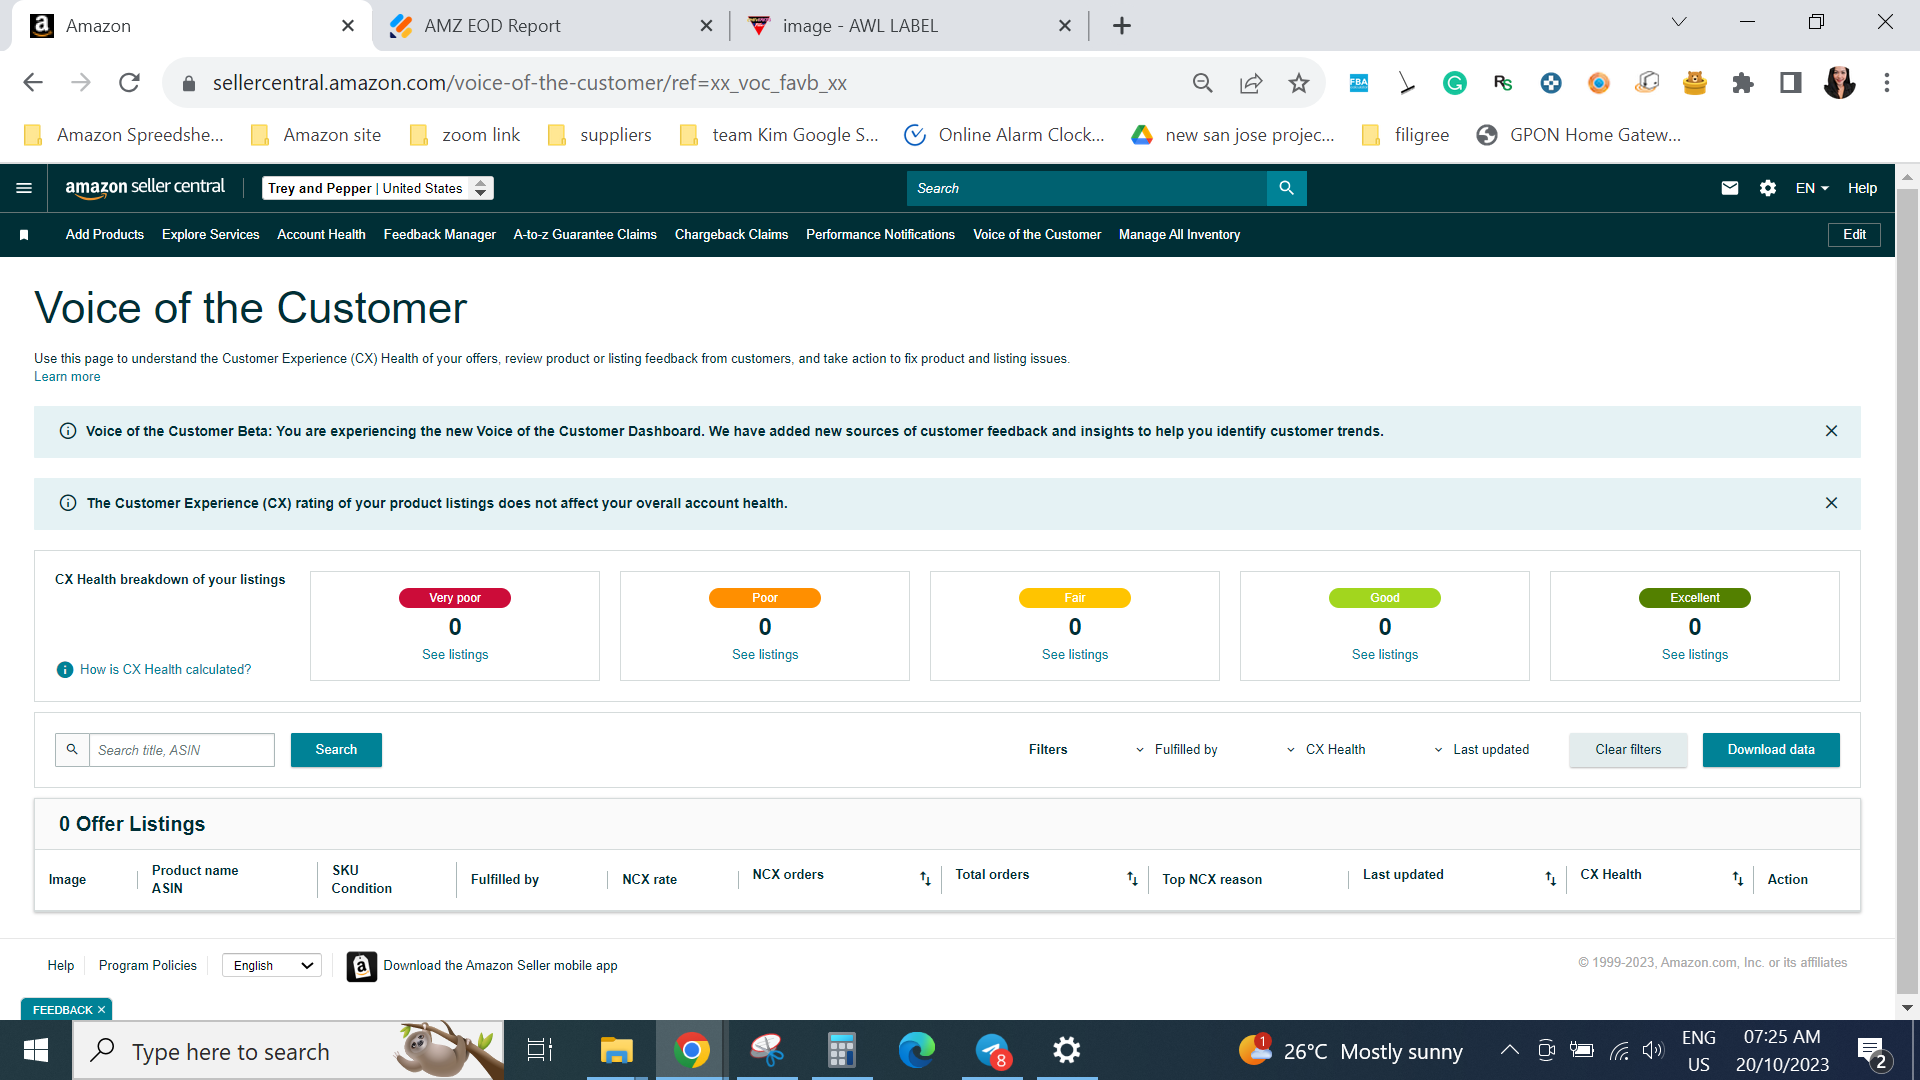The height and width of the screenshot is (1080, 1920).
Task: Expand the Fulfilled by filter
Action: [1176, 750]
